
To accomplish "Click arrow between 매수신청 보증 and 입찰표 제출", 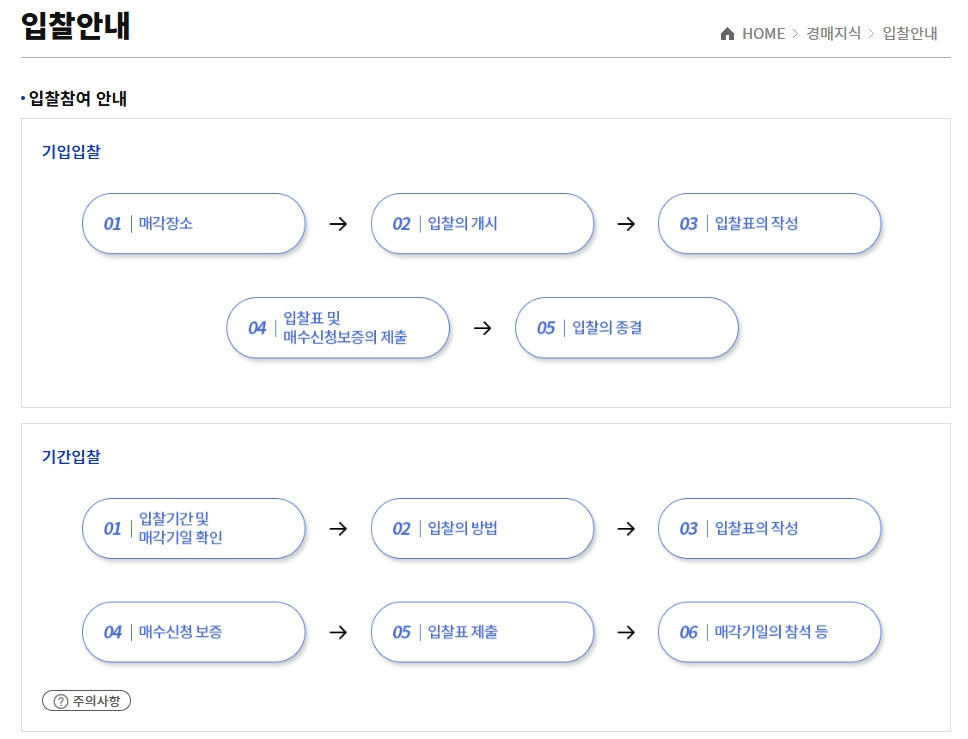I will tap(338, 632).
